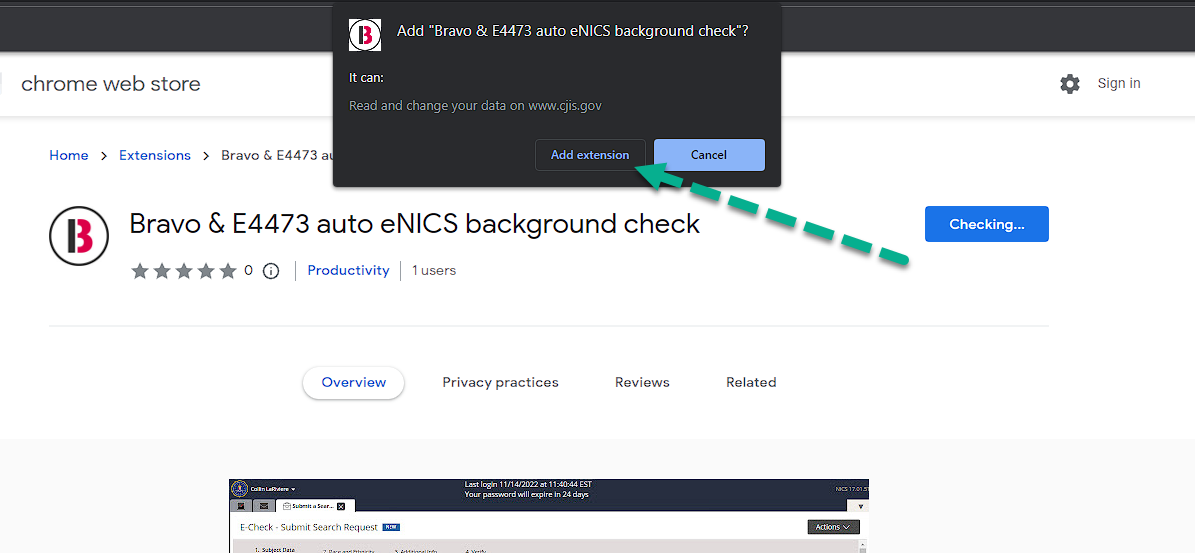
Task: Switch to the Privacy practices tab
Action: [500, 382]
